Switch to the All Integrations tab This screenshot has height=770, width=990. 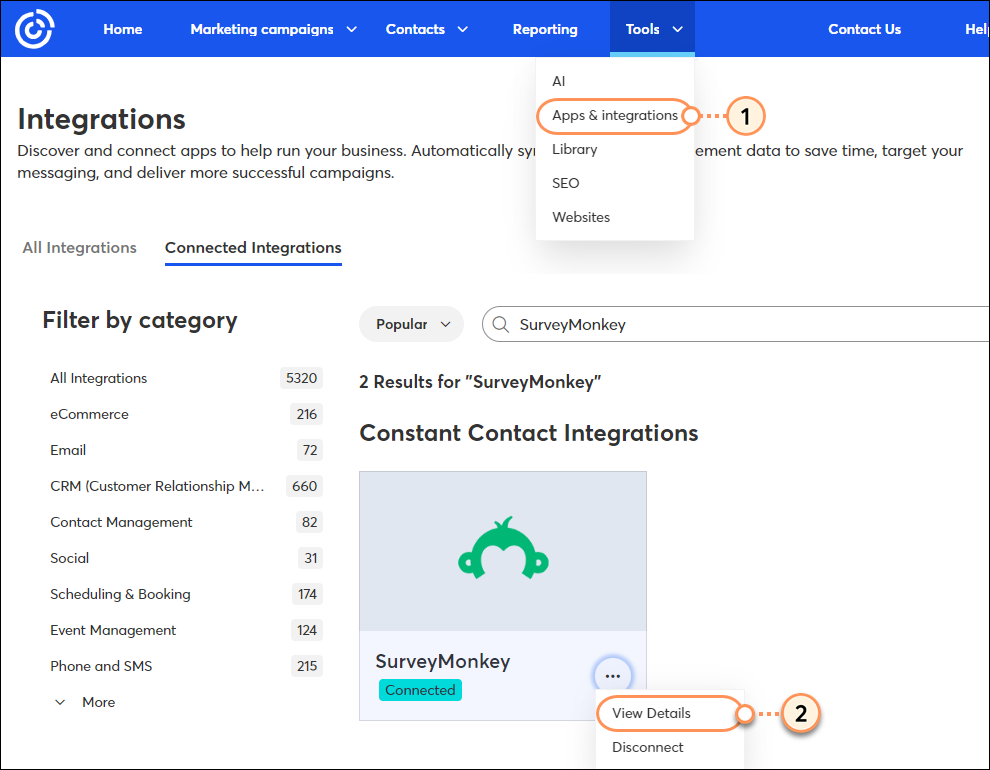pos(79,247)
